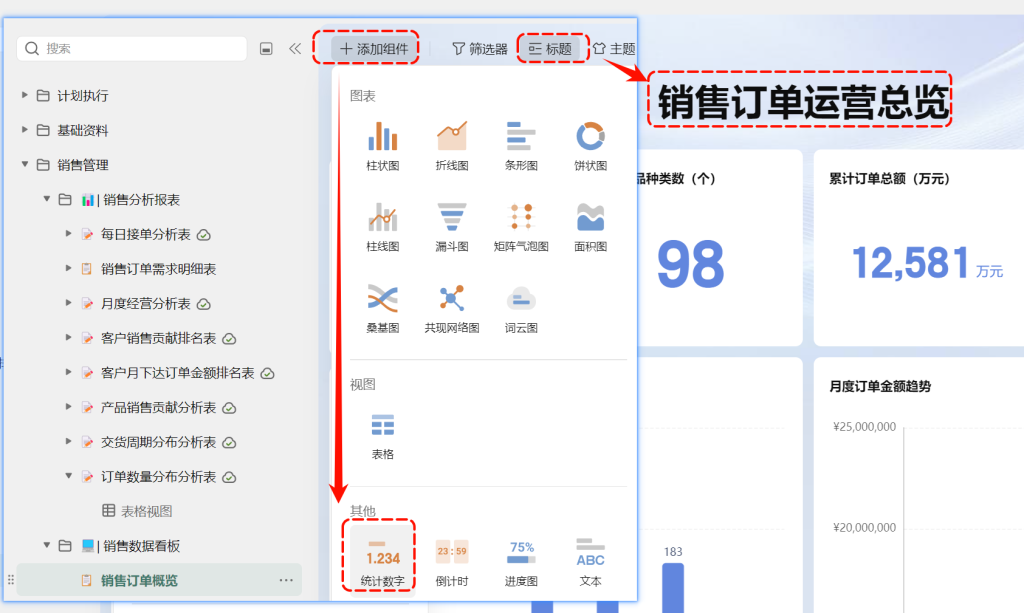Click the 基础资料 folder icon

pyautogui.click(x=43, y=130)
